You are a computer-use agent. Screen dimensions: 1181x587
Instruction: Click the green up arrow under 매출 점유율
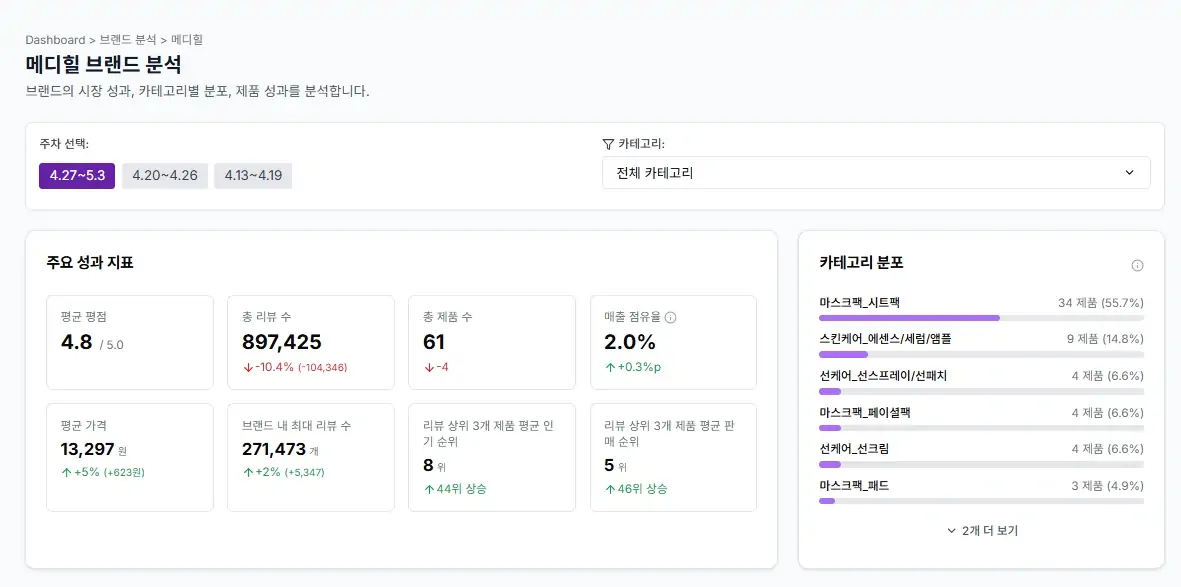609,367
